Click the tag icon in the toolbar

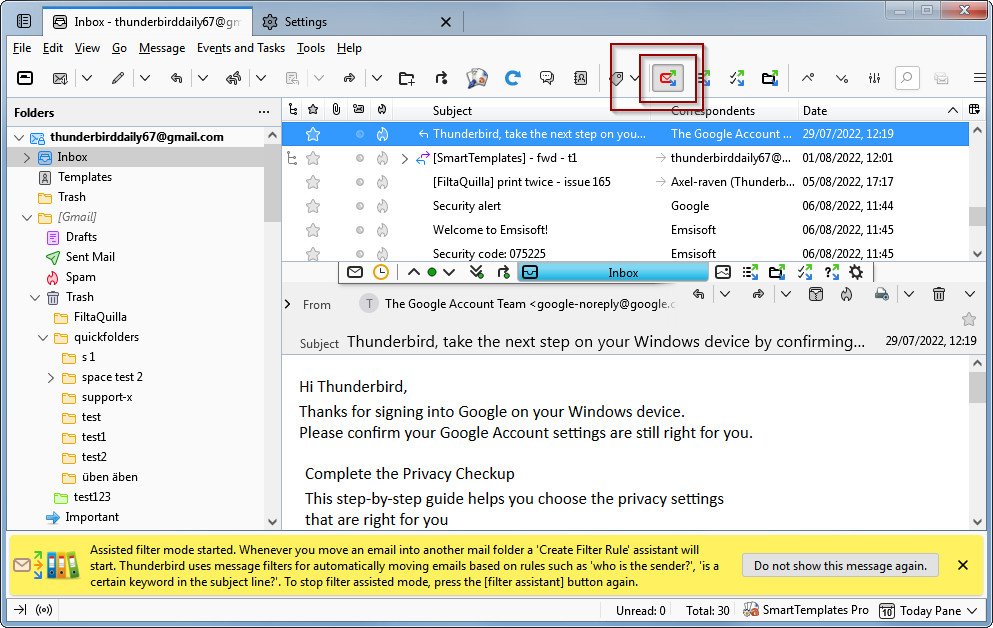pyautogui.click(x=616, y=78)
